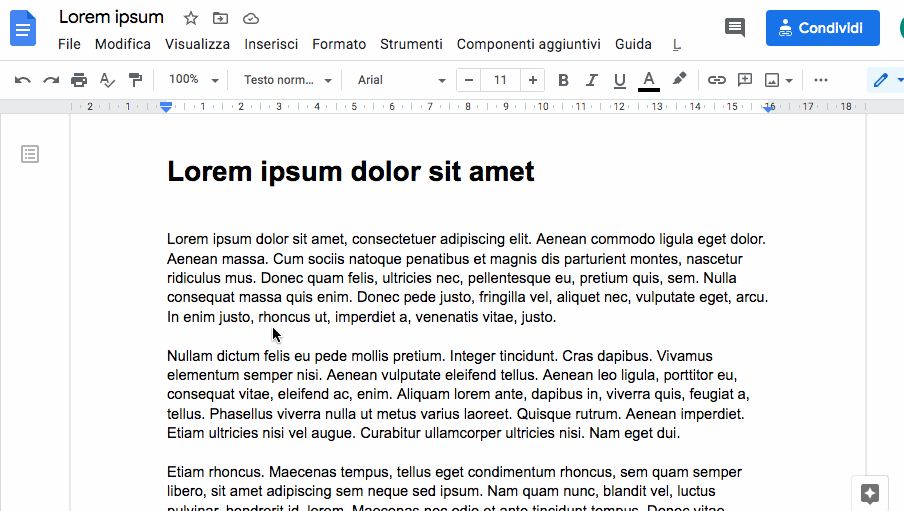904x511 pixels.
Task: Click paragraph starting Nullam dictum felis
Action: point(458,394)
